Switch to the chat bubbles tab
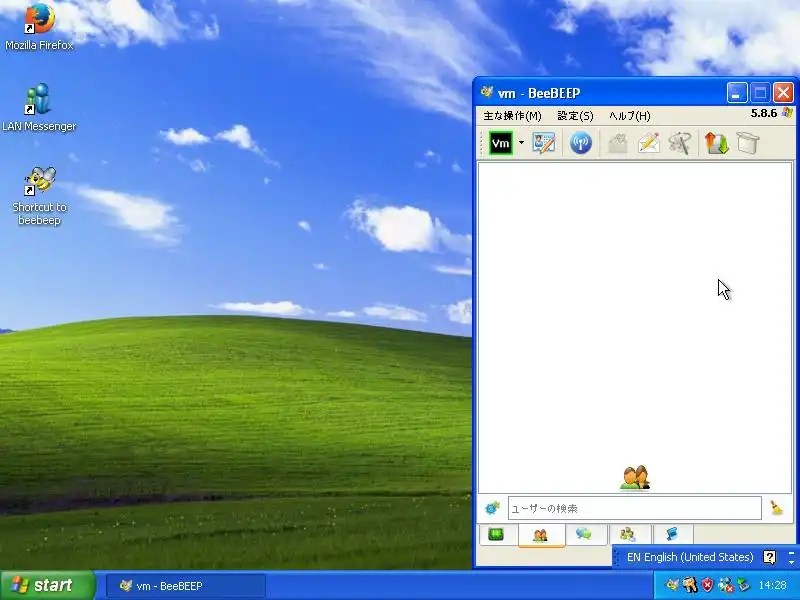Screen dimensions: 800x600 tap(585, 534)
